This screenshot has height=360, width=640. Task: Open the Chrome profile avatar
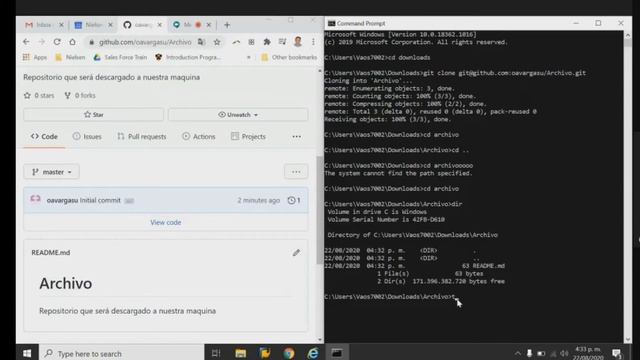pos(298,41)
